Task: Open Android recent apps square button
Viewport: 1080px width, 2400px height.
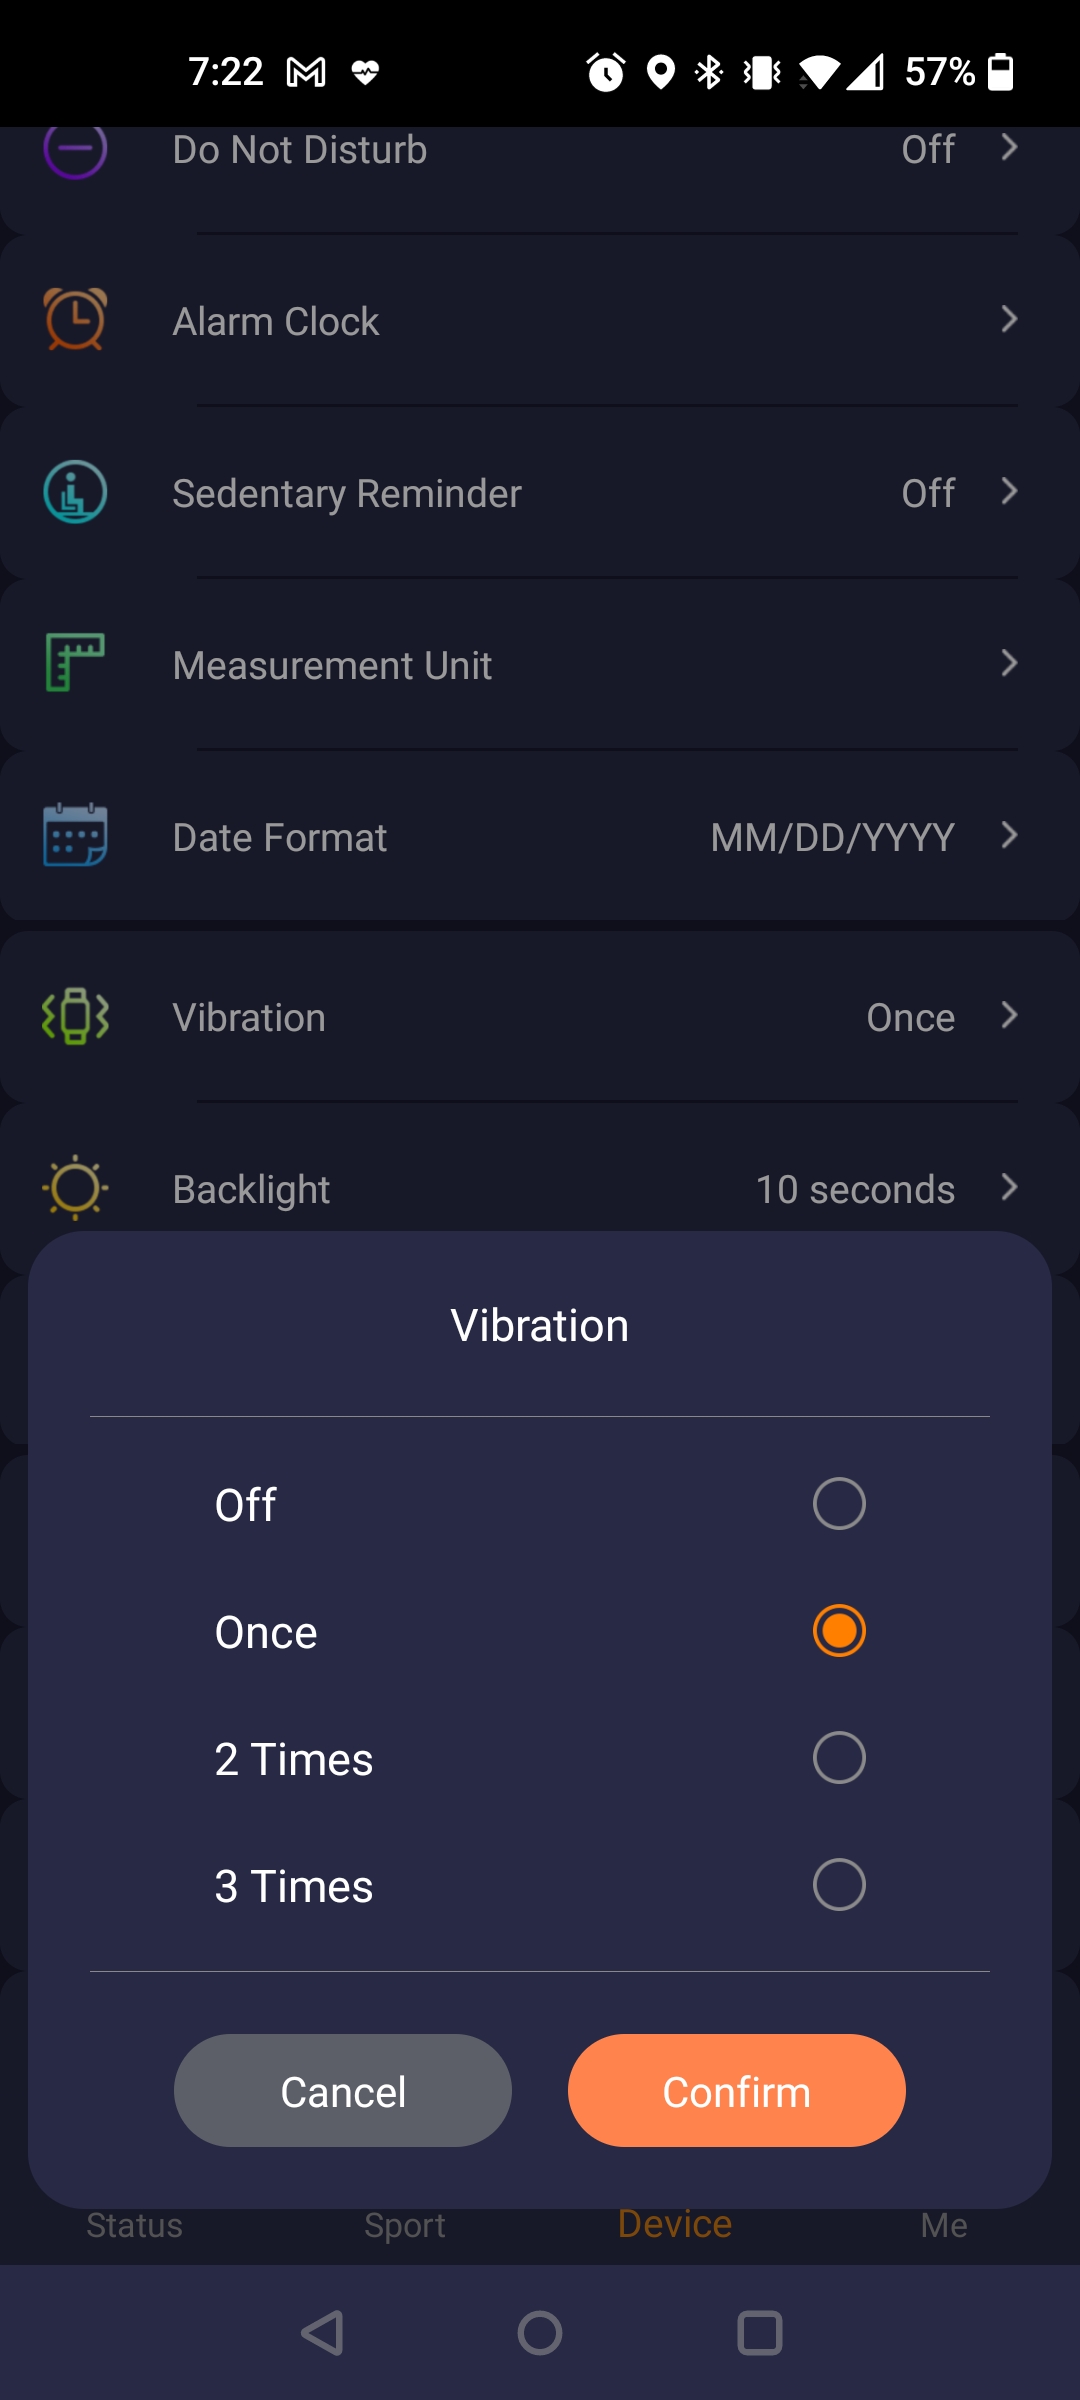Action: point(760,2333)
